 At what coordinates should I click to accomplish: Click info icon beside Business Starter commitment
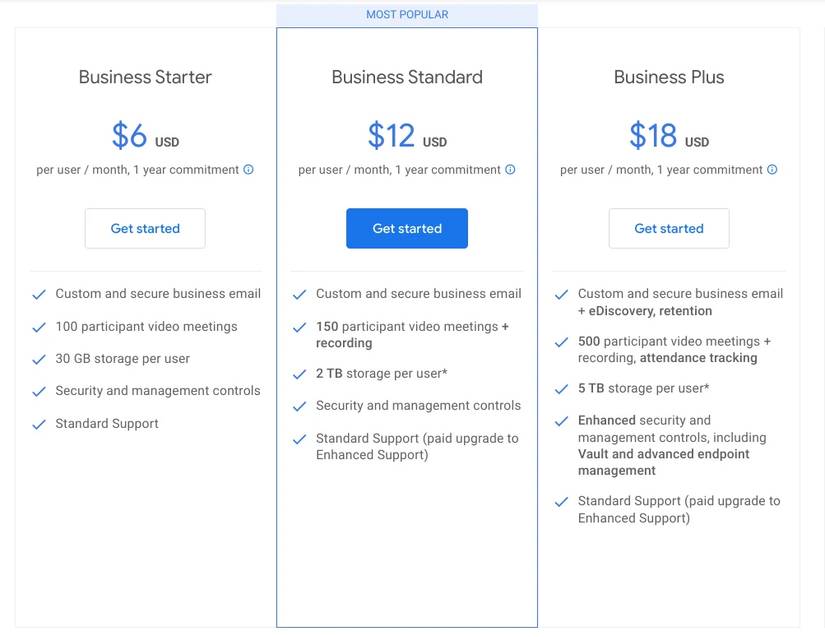click(x=249, y=170)
